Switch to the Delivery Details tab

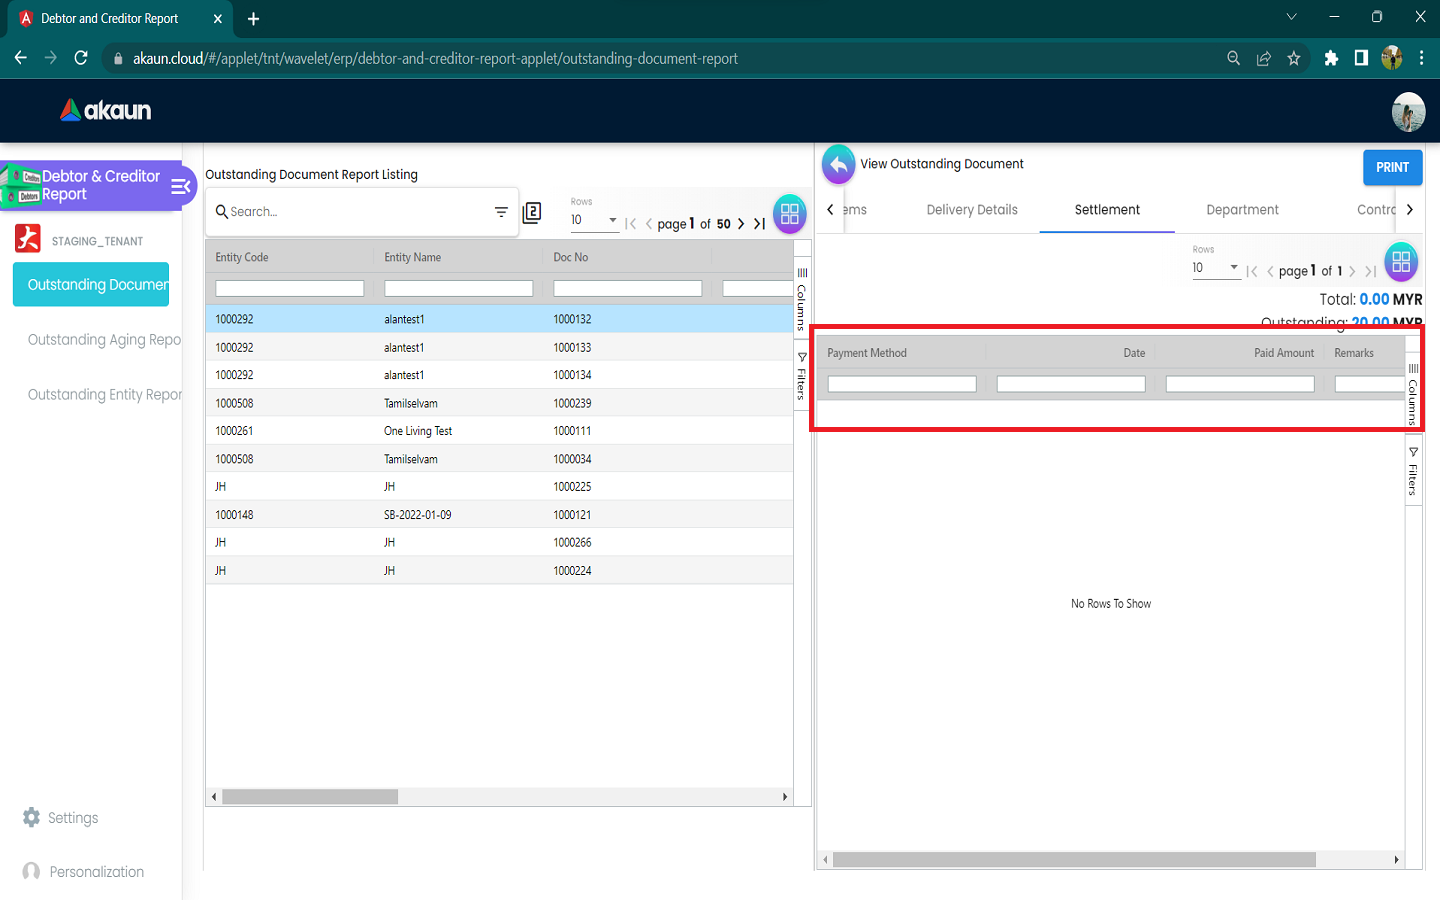[972, 210]
